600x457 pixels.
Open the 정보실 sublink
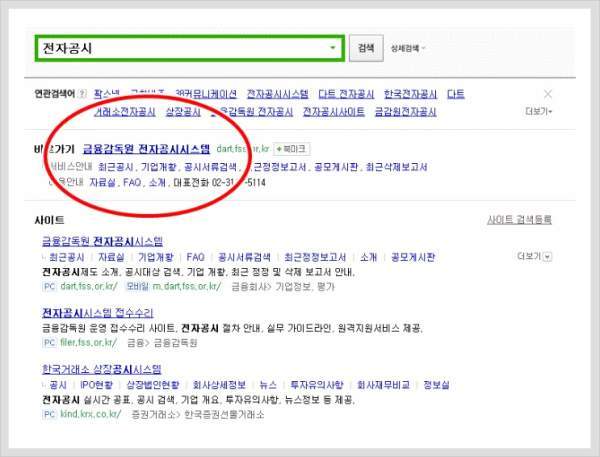[436, 385]
